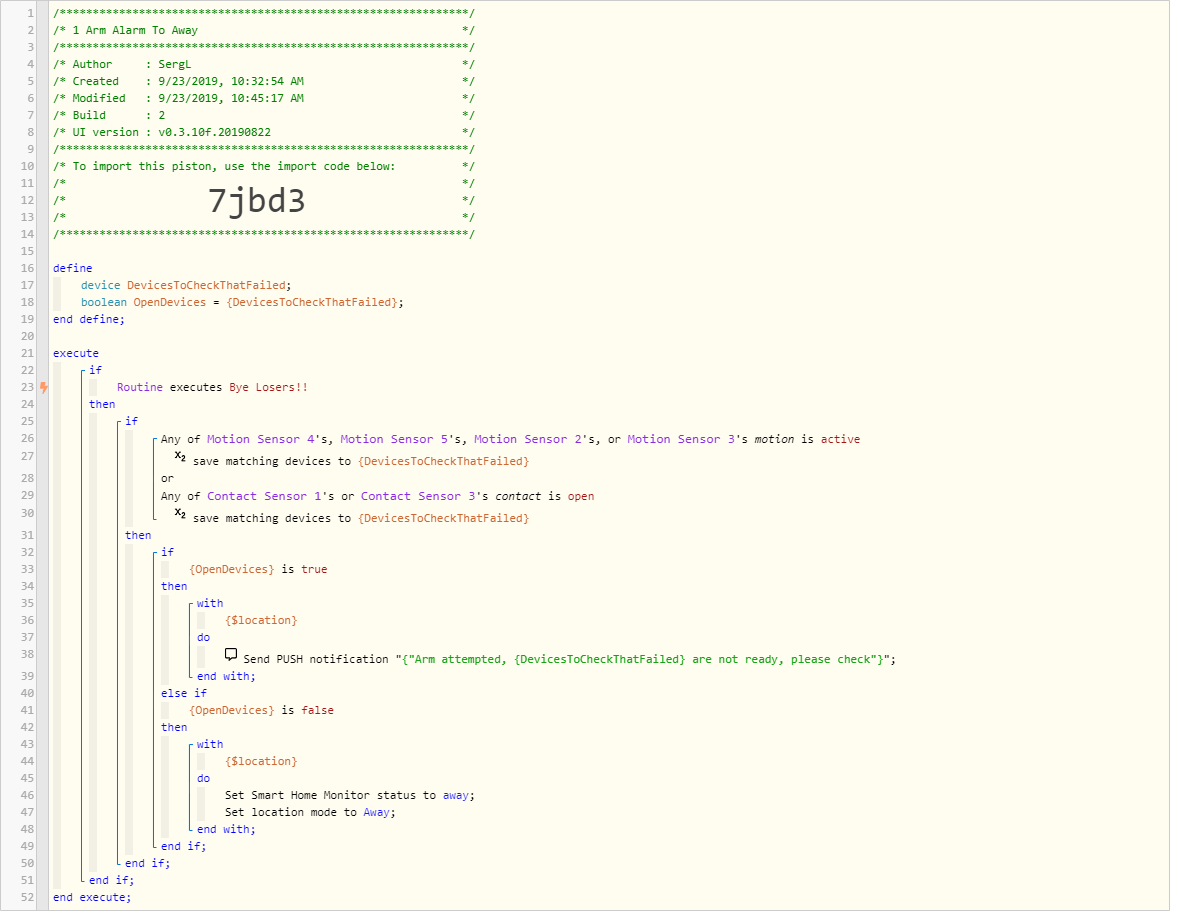Click the Created timestamp 10:32:54 AM

click(267, 82)
